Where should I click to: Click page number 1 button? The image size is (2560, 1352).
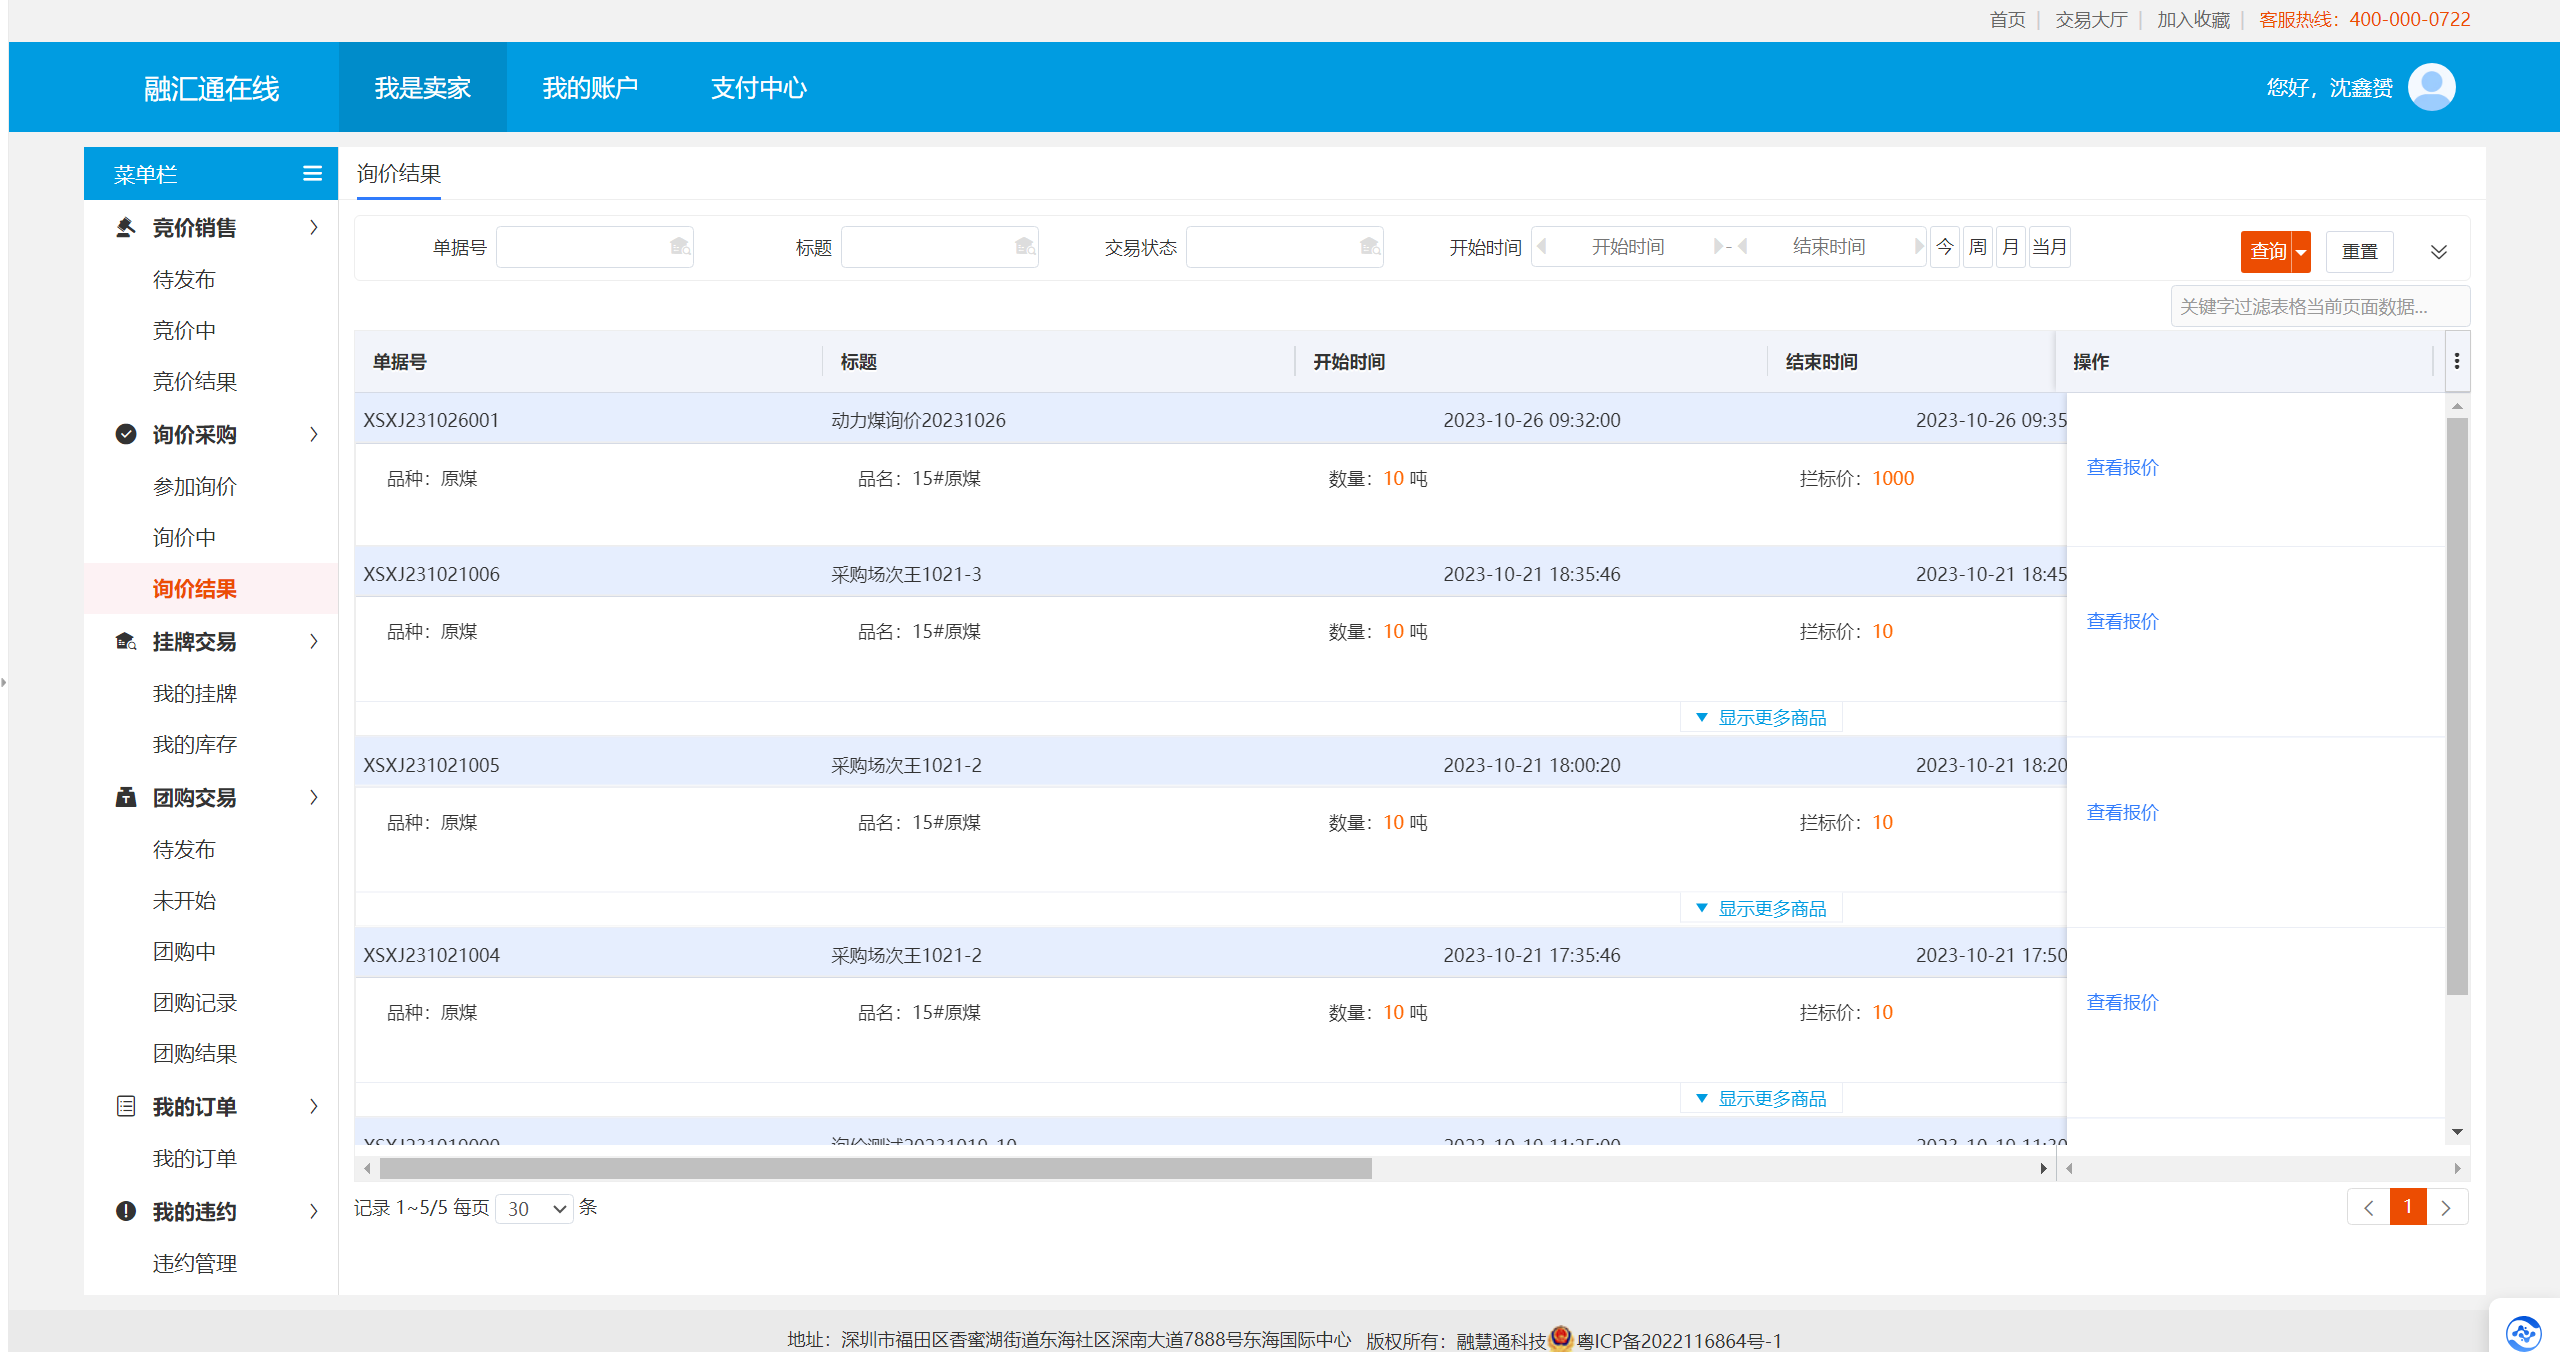(2408, 1207)
